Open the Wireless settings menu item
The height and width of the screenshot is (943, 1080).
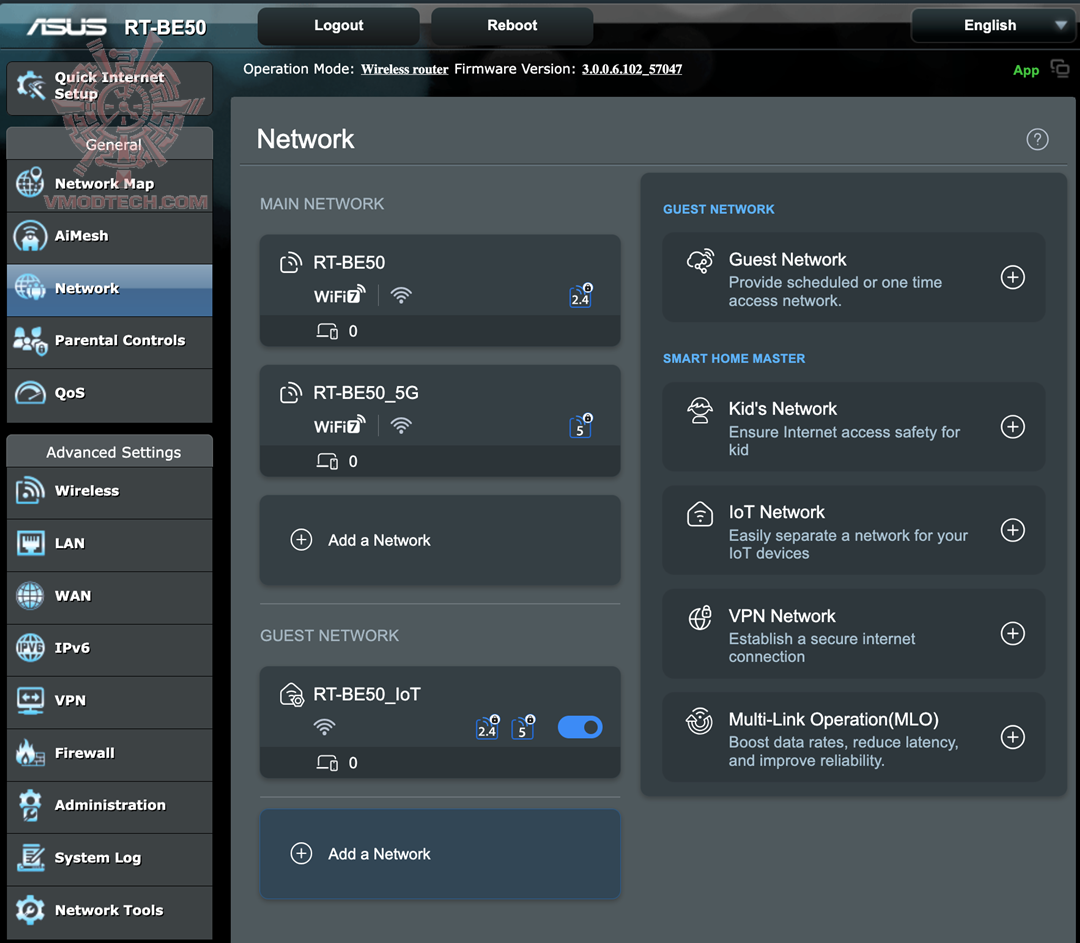point(110,492)
